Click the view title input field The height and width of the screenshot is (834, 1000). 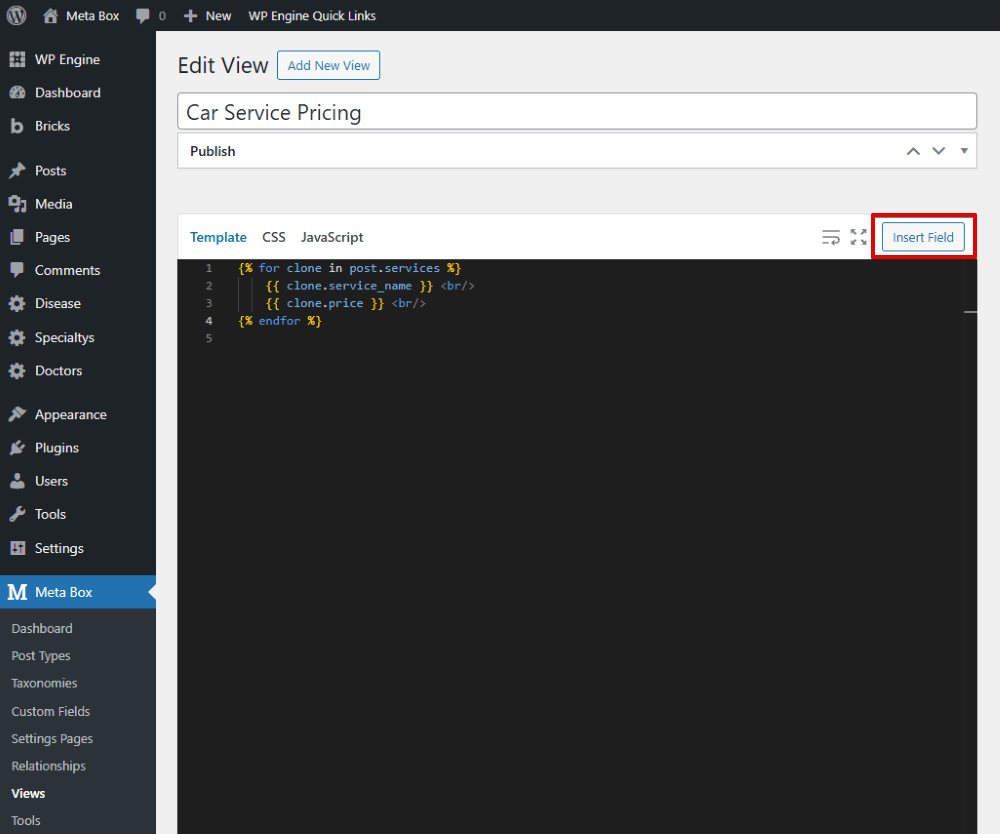[576, 112]
